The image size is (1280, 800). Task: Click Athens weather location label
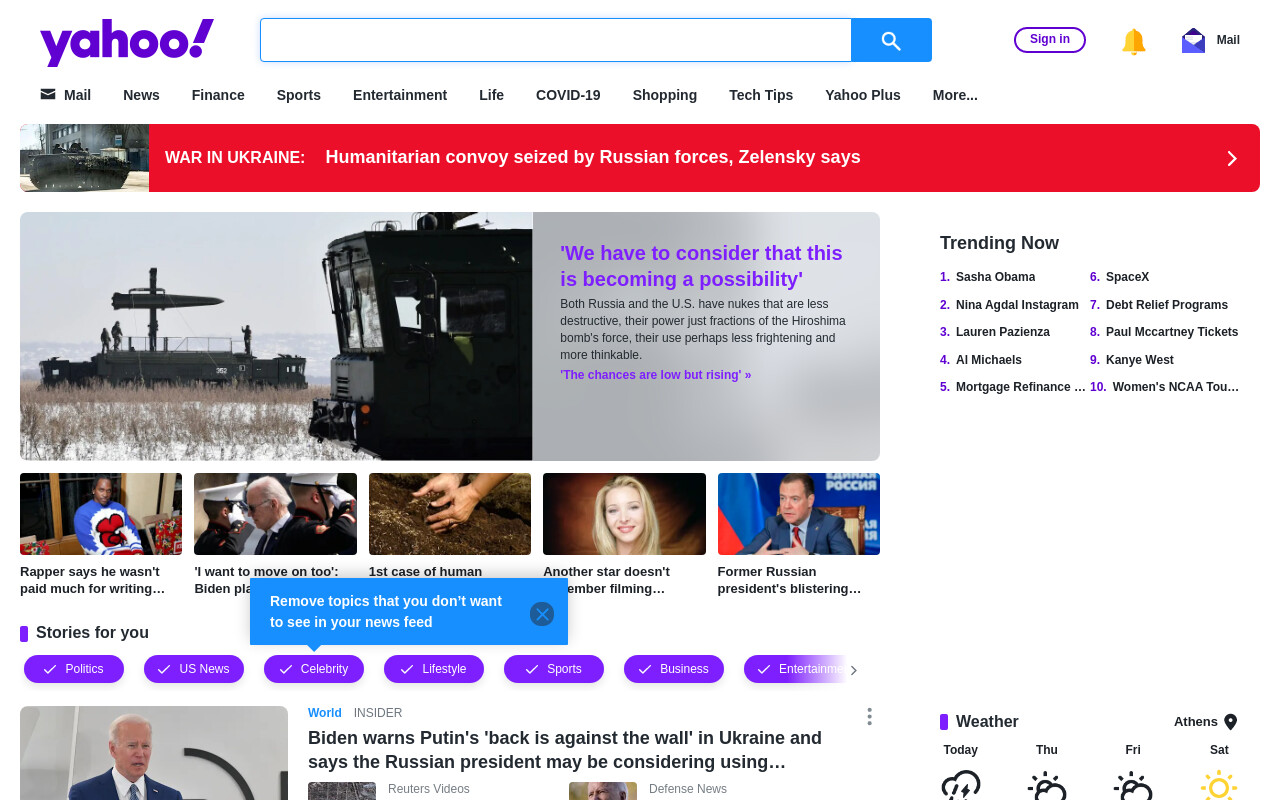click(x=1196, y=722)
